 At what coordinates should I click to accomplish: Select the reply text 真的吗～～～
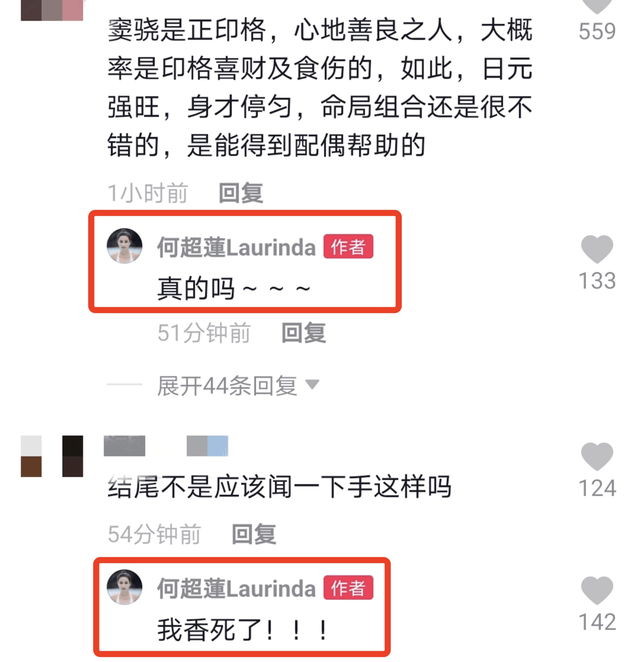click(x=234, y=288)
